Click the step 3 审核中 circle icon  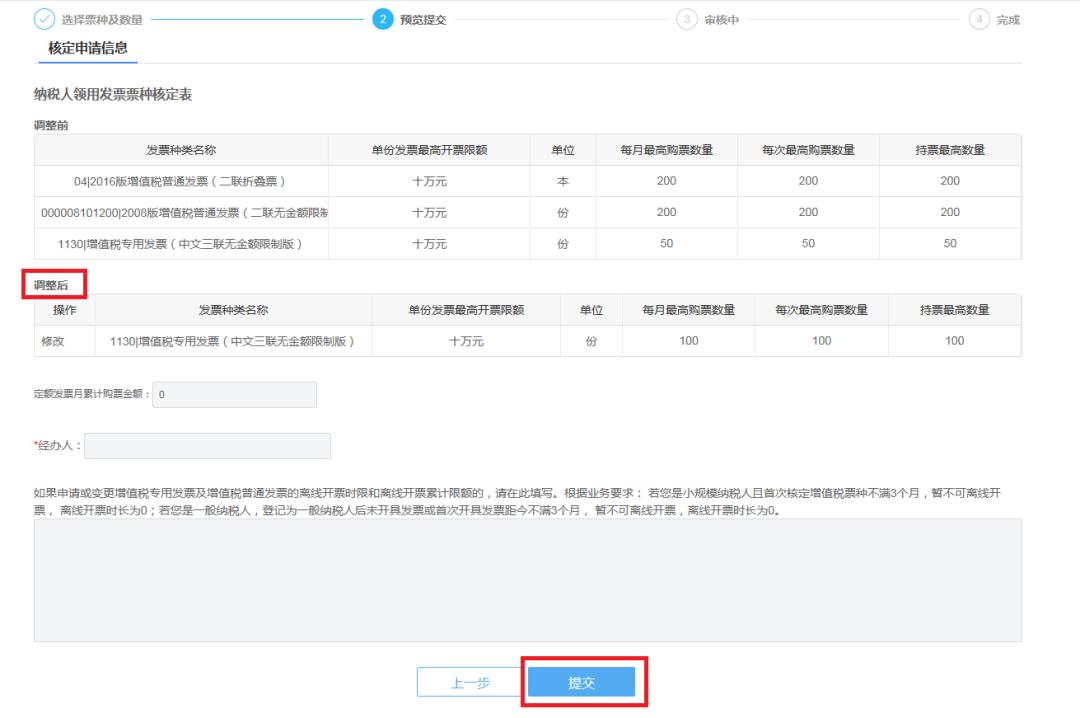(x=687, y=20)
